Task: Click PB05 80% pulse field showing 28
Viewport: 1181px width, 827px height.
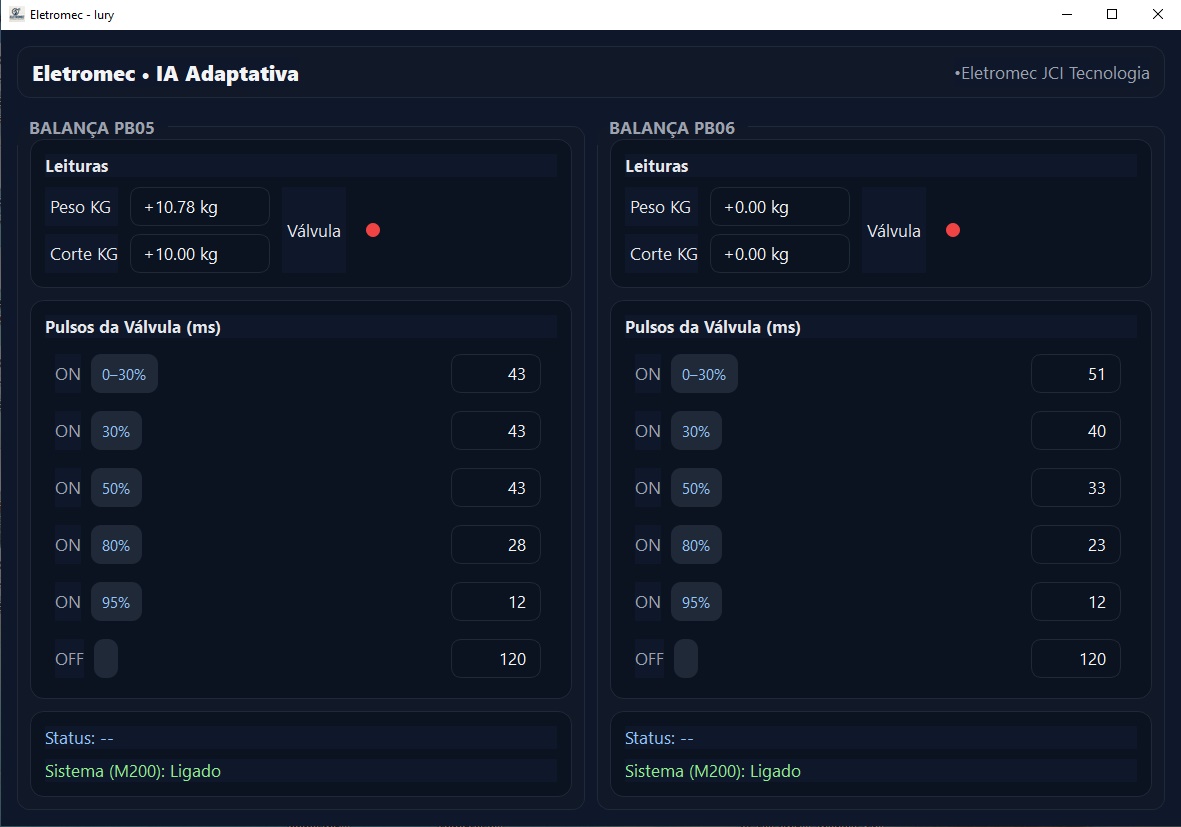Action: click(496, 545)
